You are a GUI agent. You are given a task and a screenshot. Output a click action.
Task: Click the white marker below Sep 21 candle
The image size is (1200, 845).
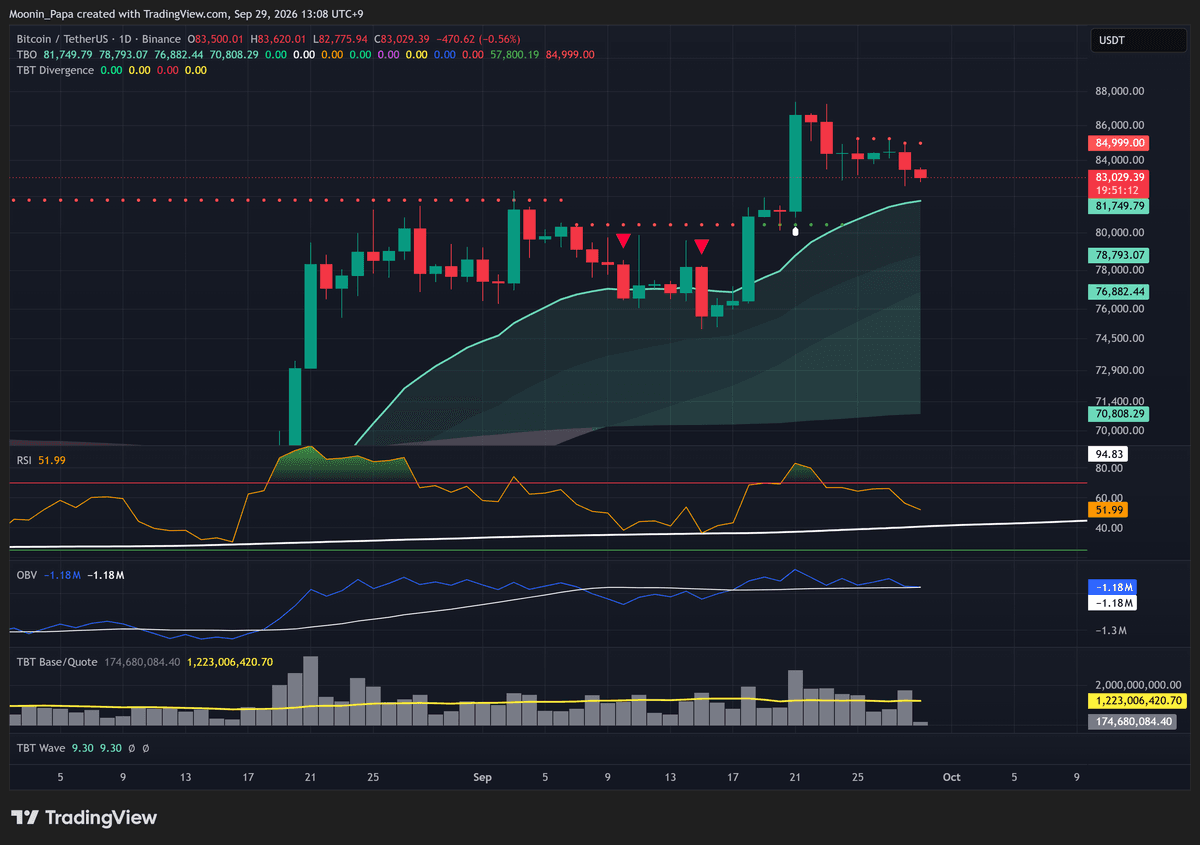click(795, 231)
